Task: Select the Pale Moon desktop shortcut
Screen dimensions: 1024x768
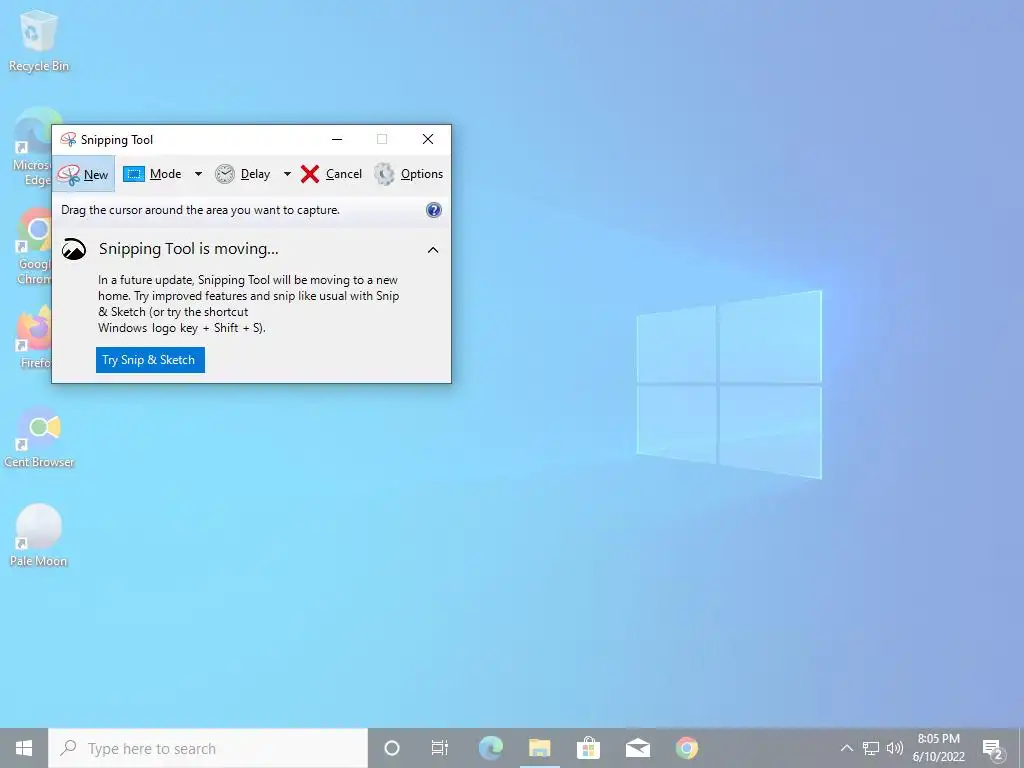Action: point(39,536)
